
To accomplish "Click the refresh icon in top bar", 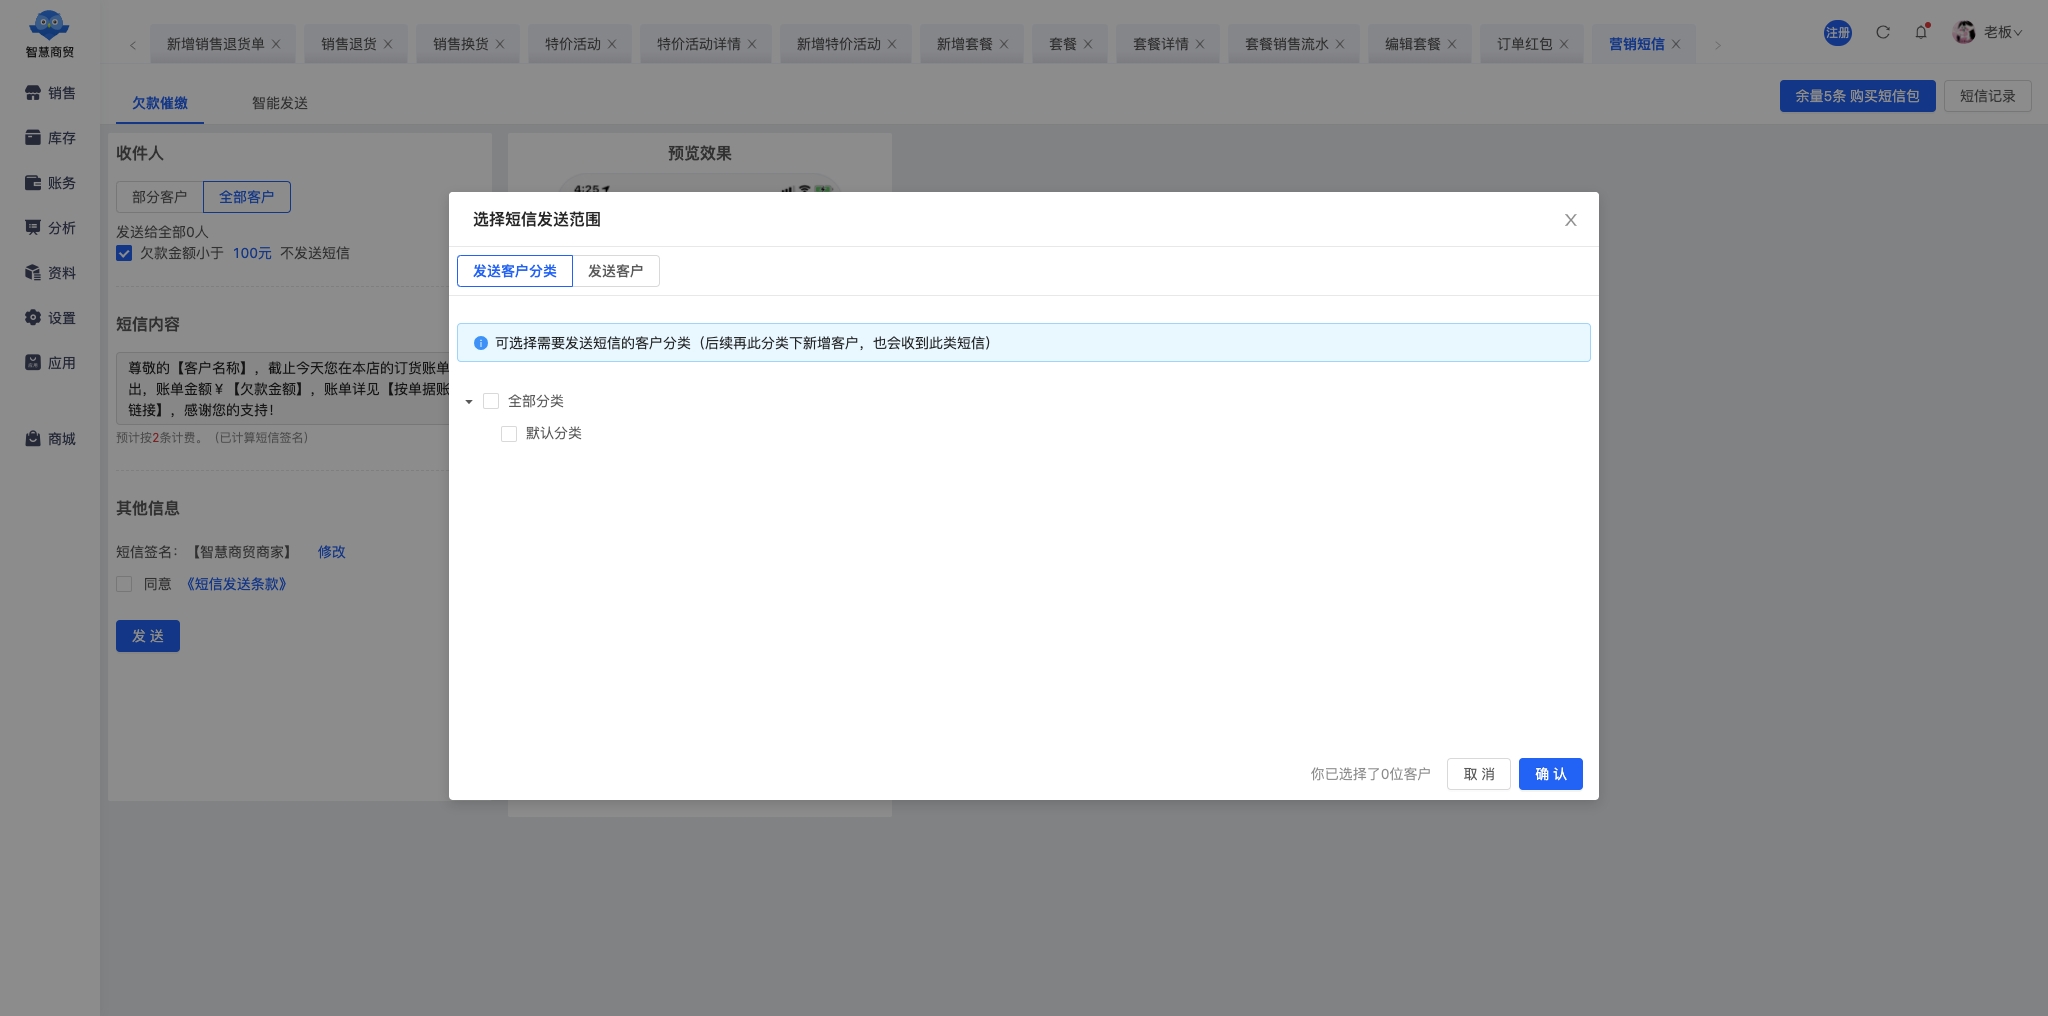I will [1883, 32].
